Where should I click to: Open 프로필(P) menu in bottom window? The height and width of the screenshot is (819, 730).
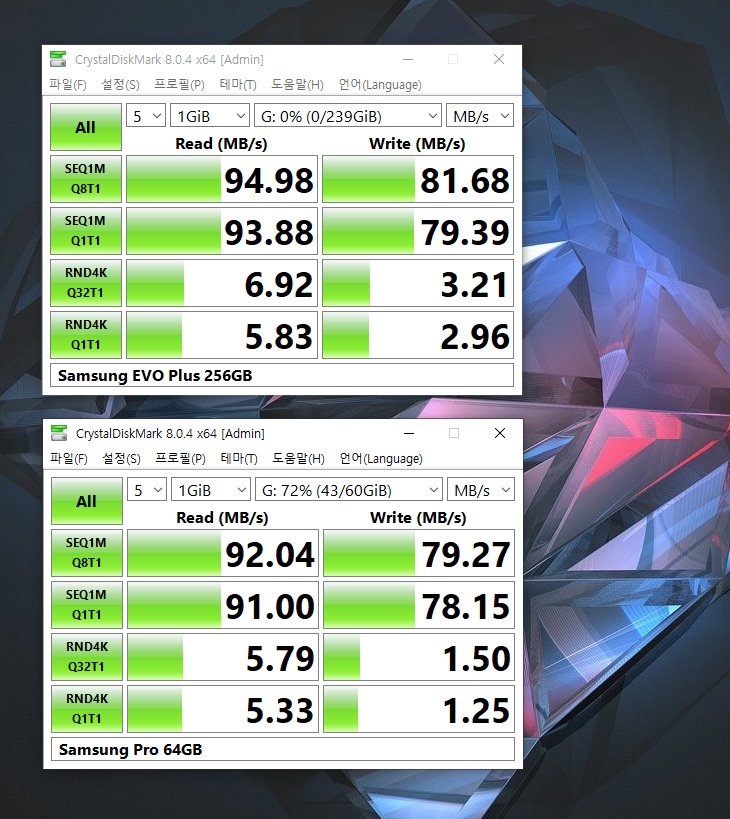[181, 459]
